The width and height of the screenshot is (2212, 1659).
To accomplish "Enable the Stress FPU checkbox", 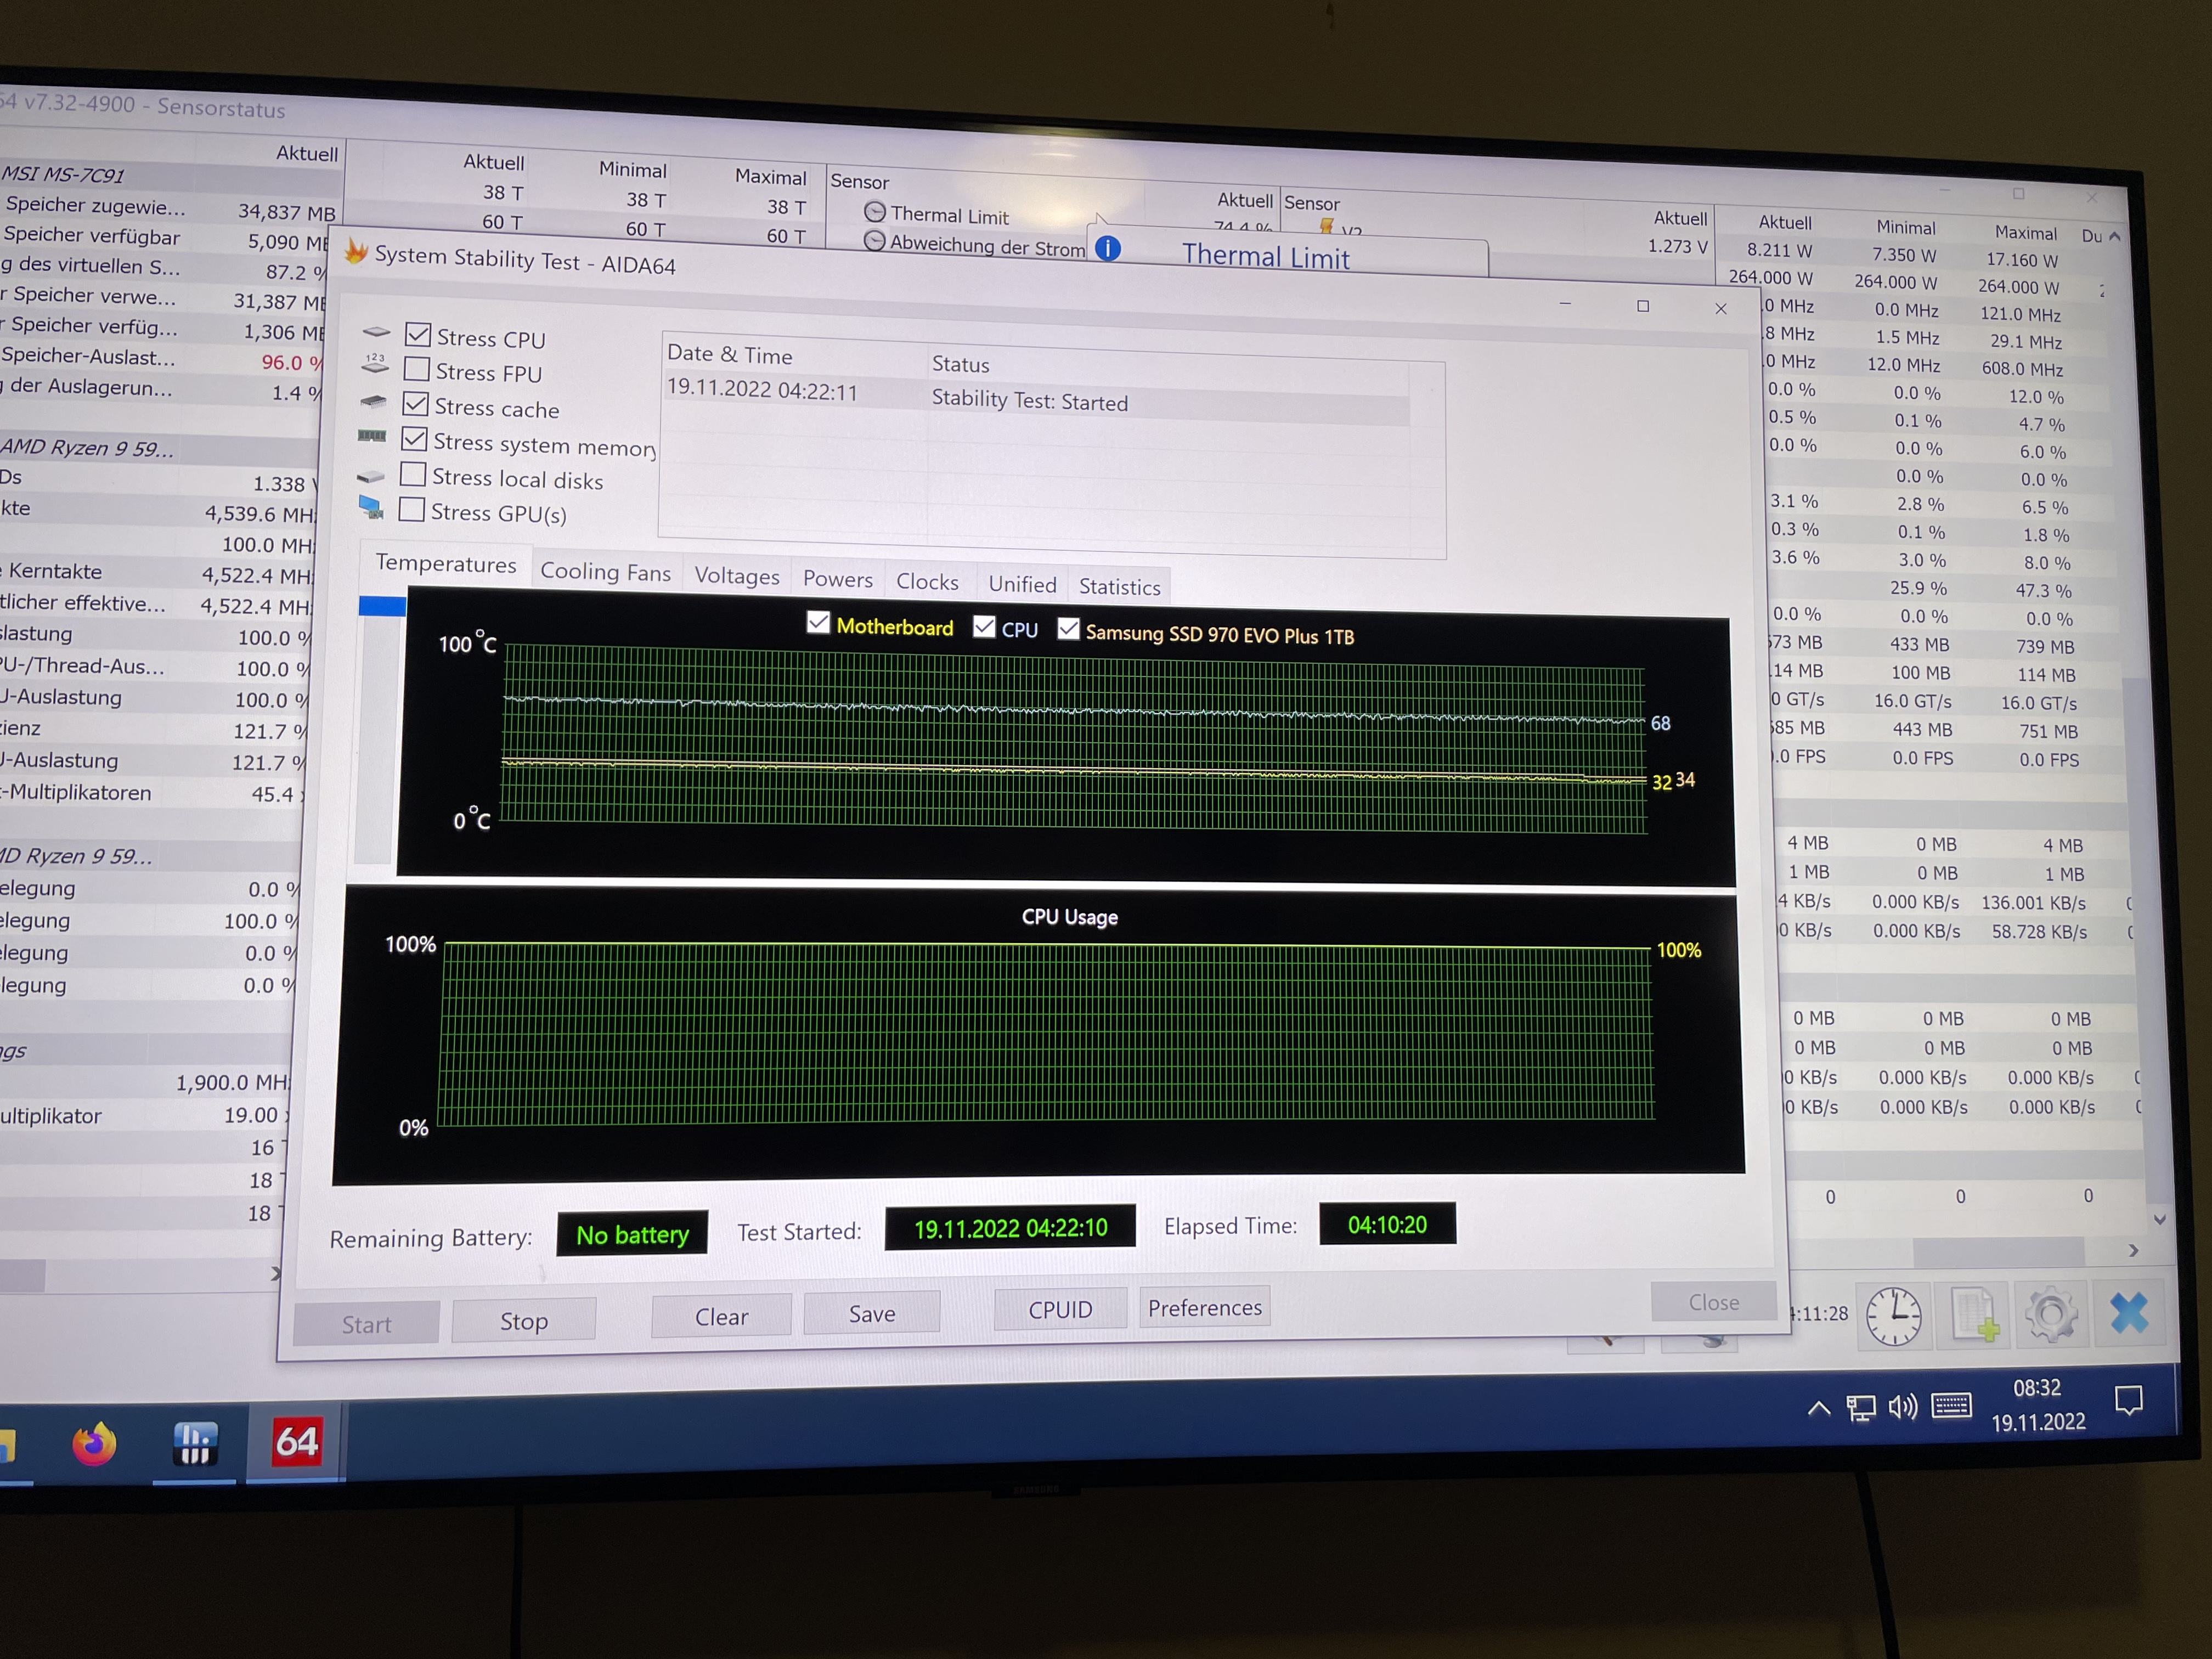I will (417, 370).
